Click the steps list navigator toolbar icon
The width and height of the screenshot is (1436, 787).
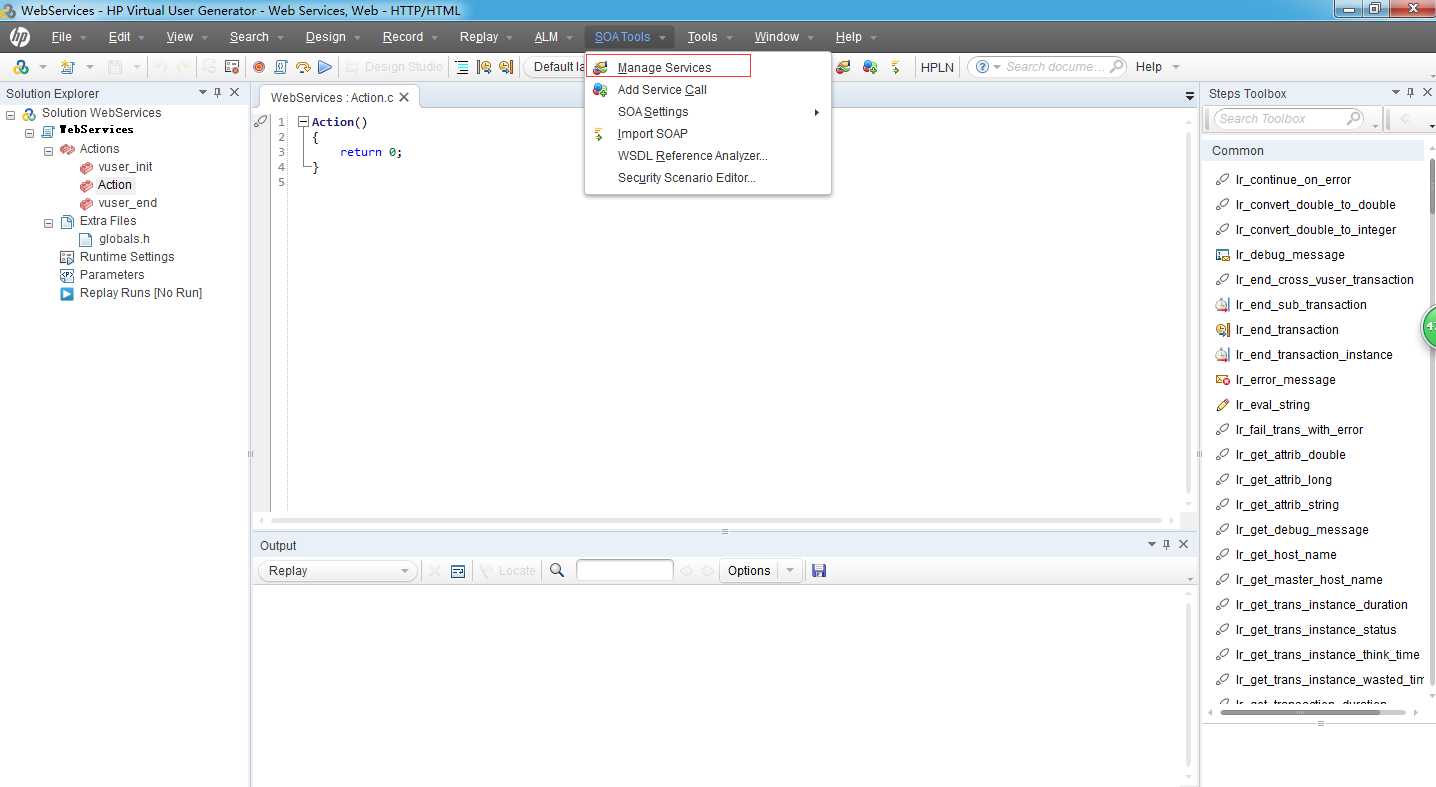coord(462,67)
